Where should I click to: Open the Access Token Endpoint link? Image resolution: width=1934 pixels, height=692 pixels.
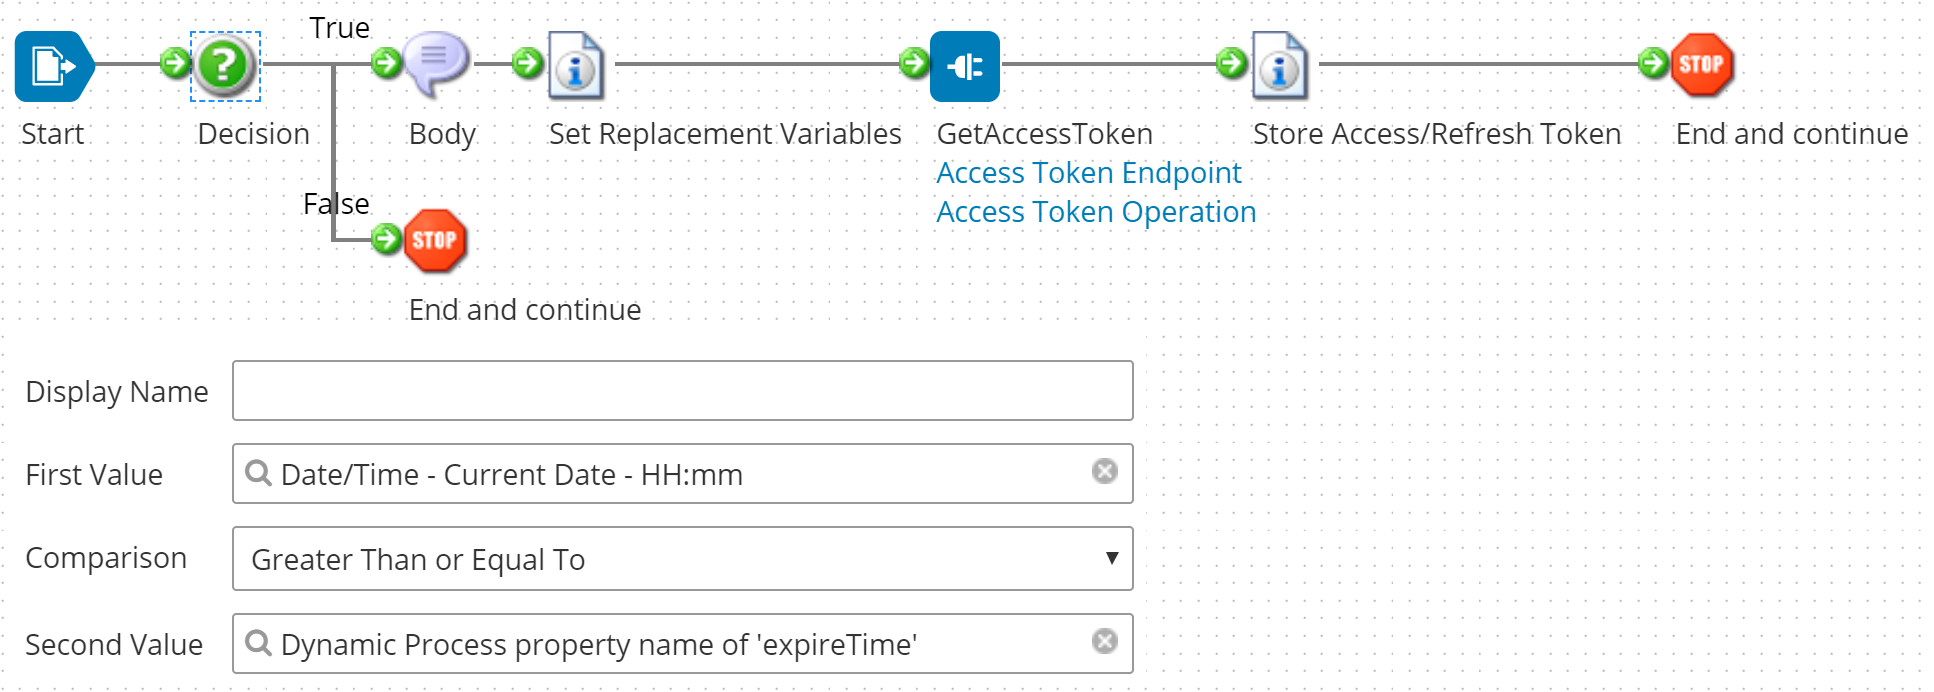[x=1088, y=173]
